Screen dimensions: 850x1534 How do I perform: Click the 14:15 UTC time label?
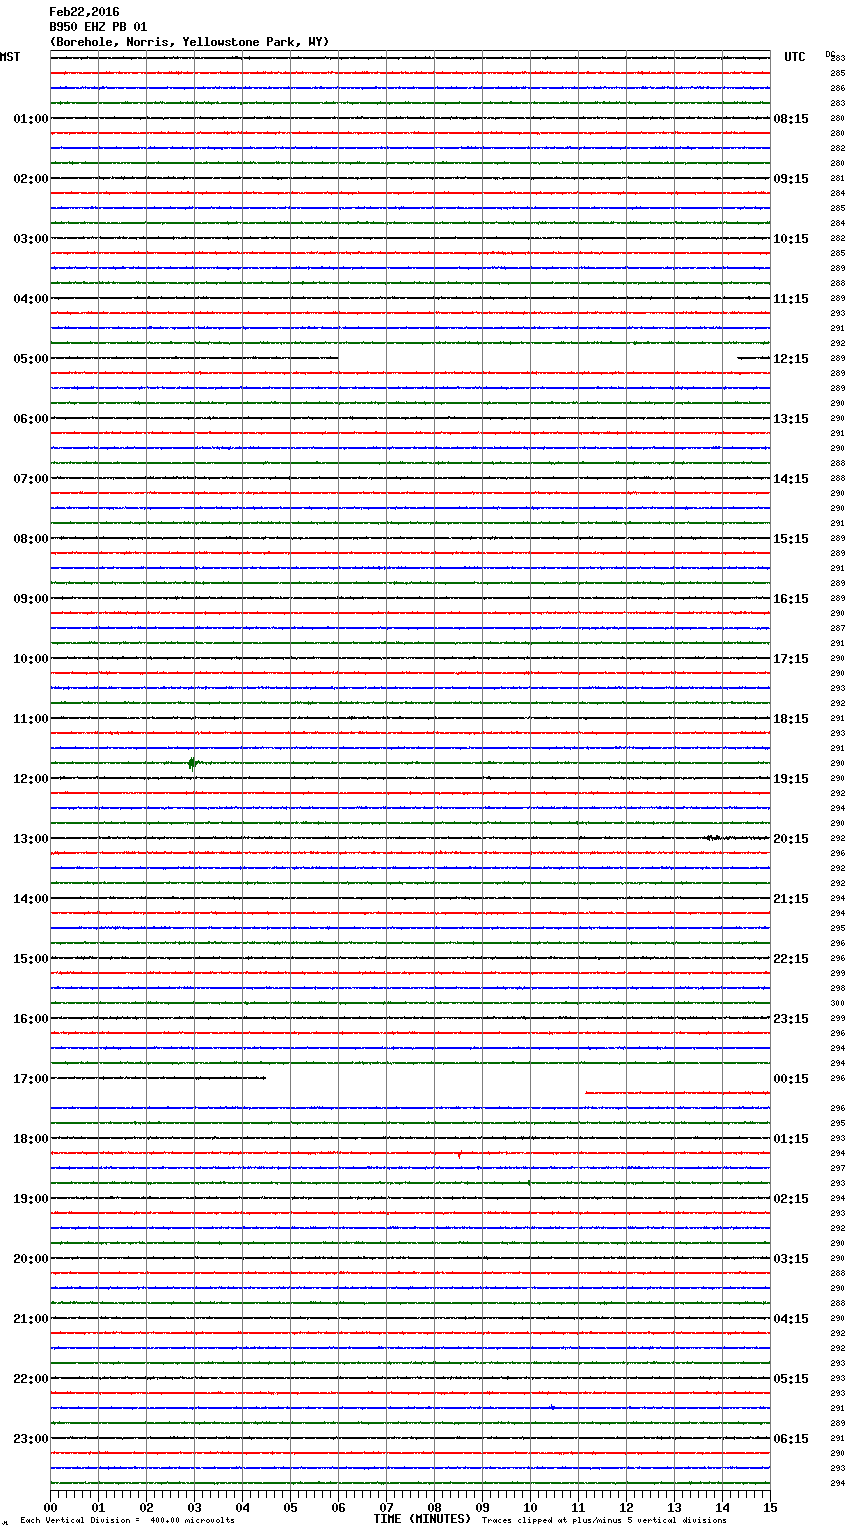[x=791, y=479]
